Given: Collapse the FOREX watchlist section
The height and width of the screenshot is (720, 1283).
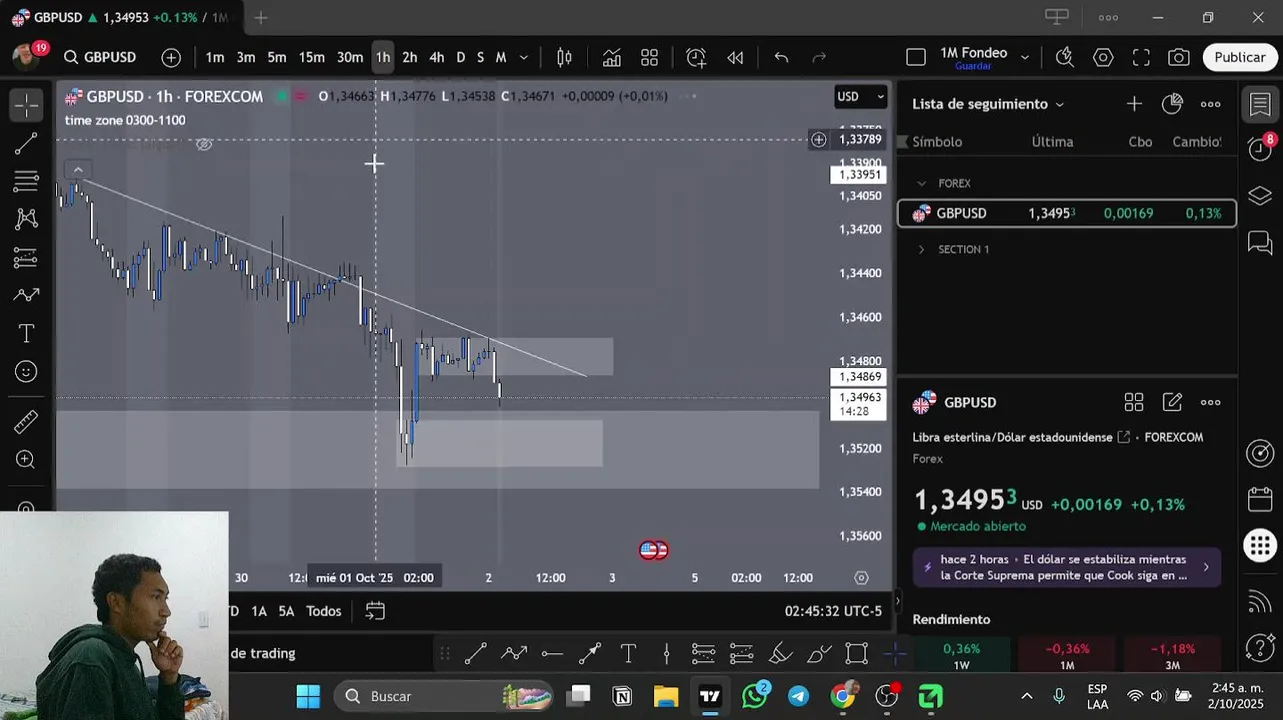Looking at the screenshot, I should [921, 183].
